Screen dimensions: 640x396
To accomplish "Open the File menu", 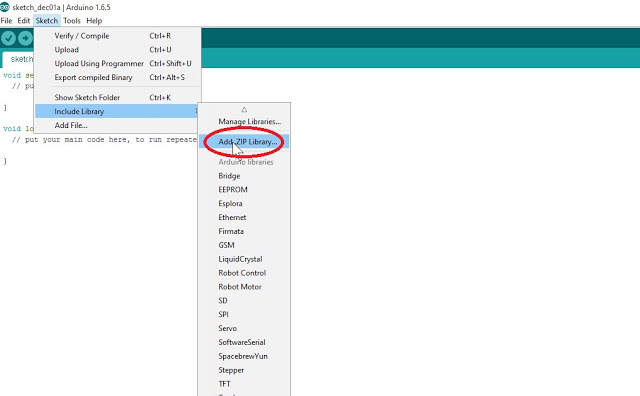I will [x=6, y=20].
